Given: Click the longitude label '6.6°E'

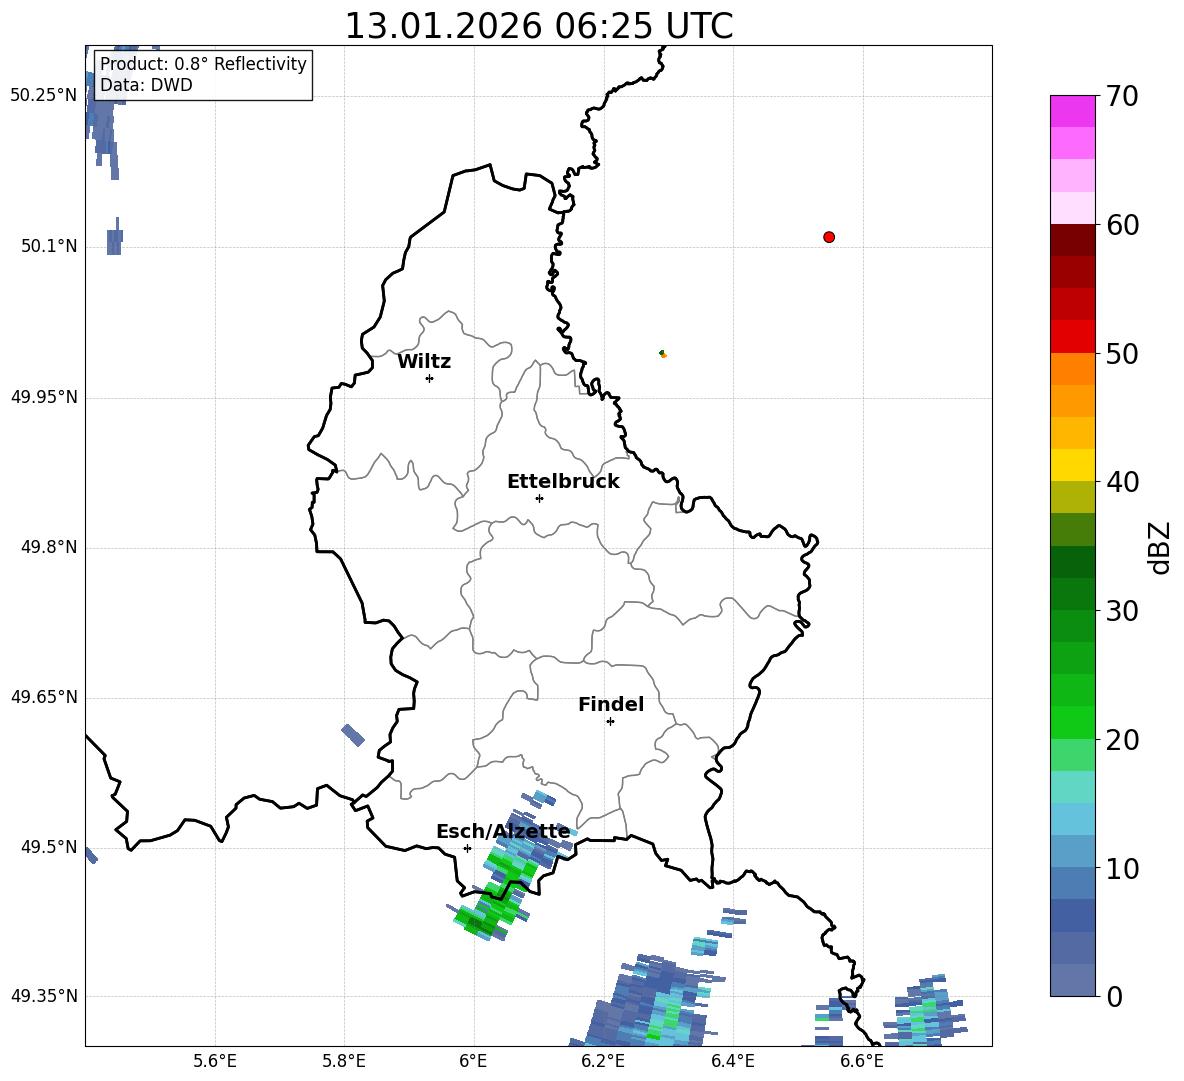Looking at the screenshot, I should coord(862,1061).
